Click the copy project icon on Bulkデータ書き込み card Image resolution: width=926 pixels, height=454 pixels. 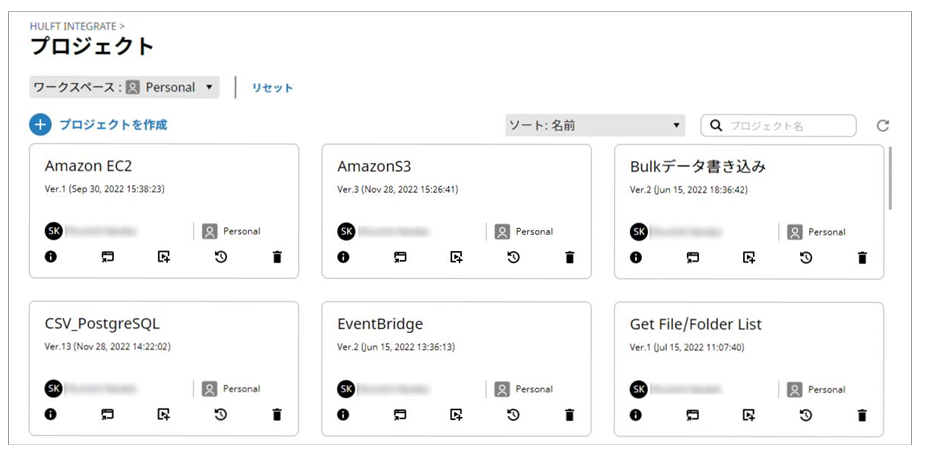(749, 258)
